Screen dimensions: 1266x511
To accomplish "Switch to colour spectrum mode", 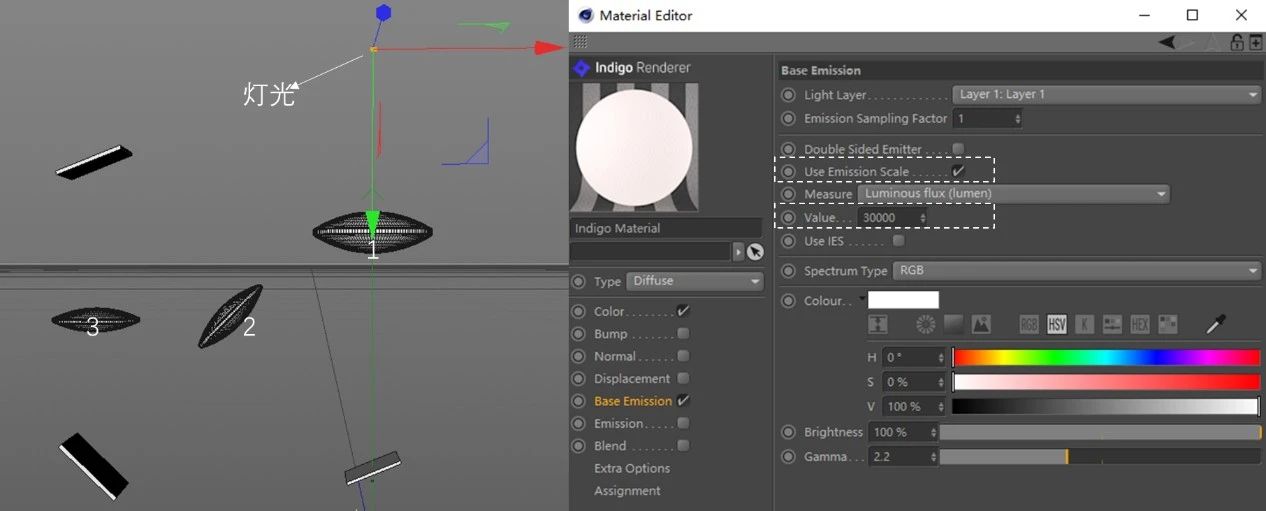I will click(x=953, y=324).
